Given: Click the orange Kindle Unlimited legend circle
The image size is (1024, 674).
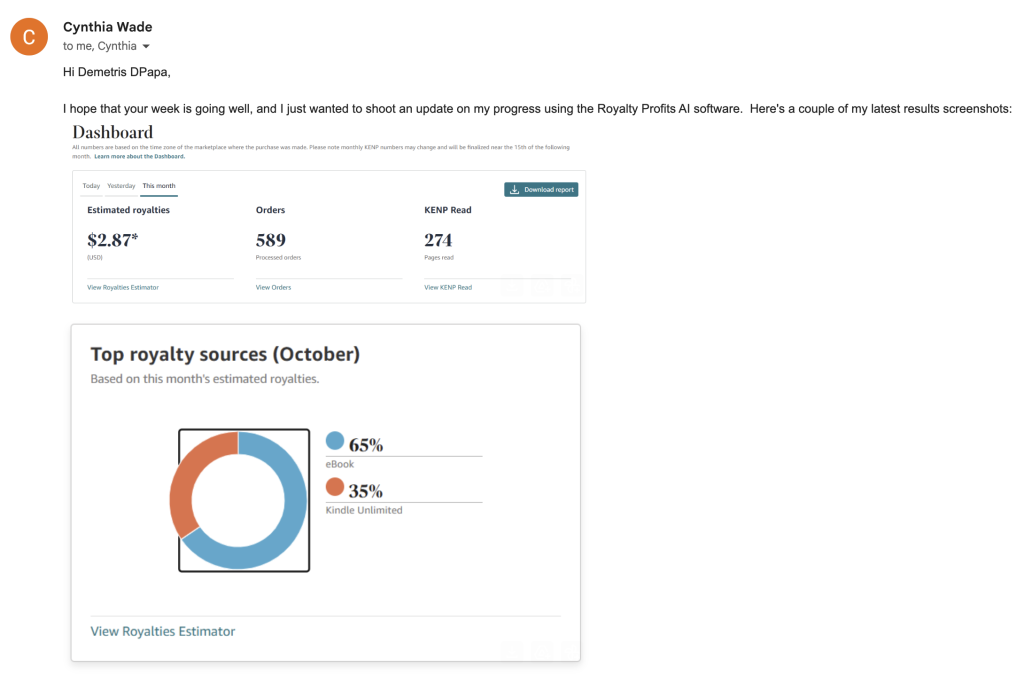Looking at the screenshot, I should [335, 487].
